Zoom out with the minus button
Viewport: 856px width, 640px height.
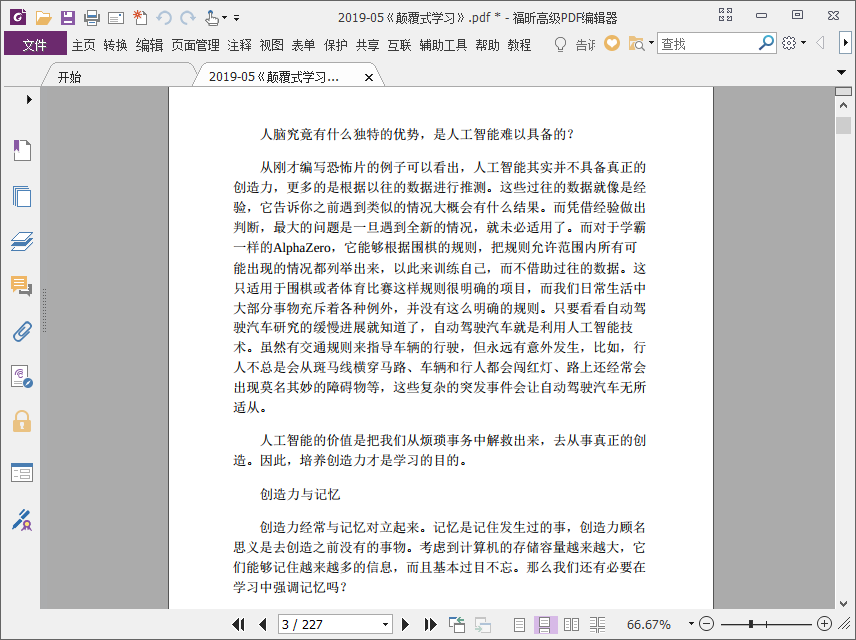click(x=706, y=624)
